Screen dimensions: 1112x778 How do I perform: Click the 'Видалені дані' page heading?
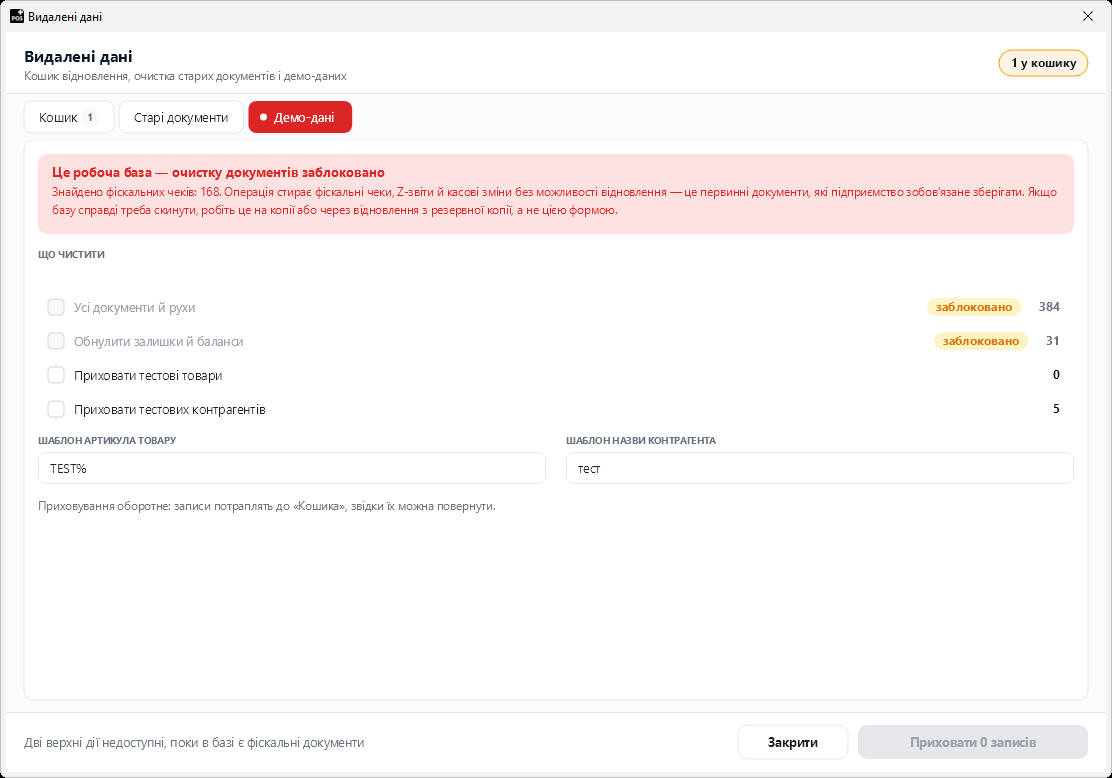79,57
